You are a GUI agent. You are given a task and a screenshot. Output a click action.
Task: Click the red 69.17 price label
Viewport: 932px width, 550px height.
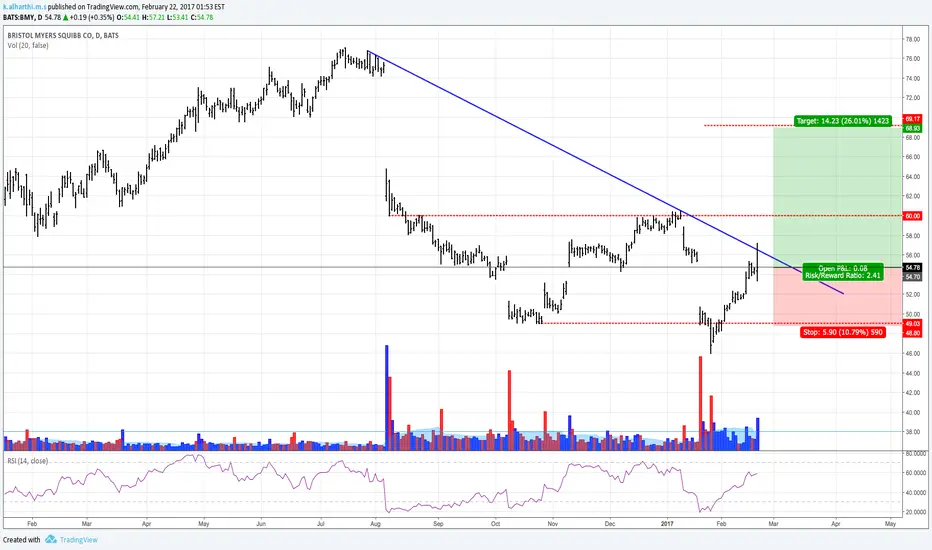point(912,119)
